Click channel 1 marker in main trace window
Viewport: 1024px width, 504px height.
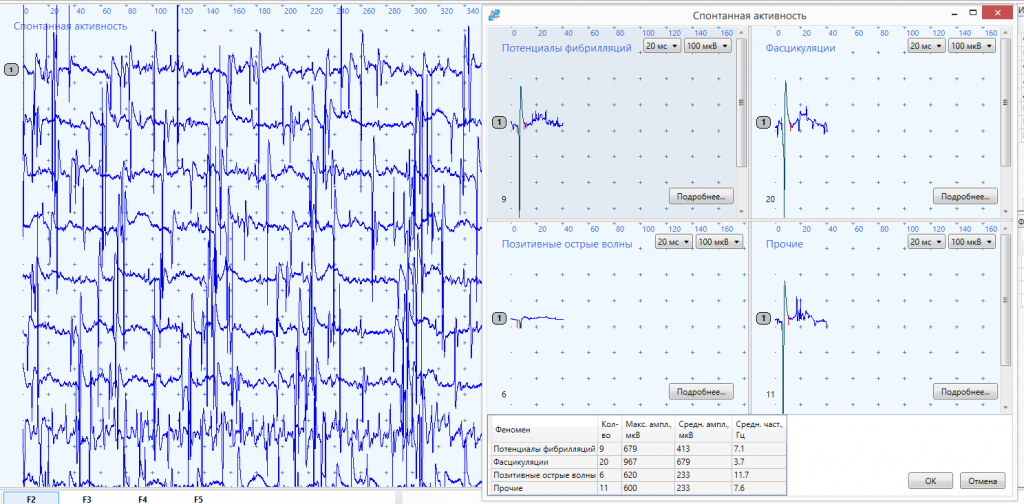click(12, 69)
